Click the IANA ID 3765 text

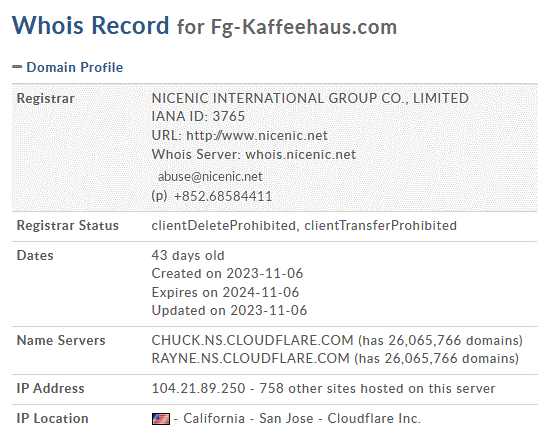[x=198, y=116]
